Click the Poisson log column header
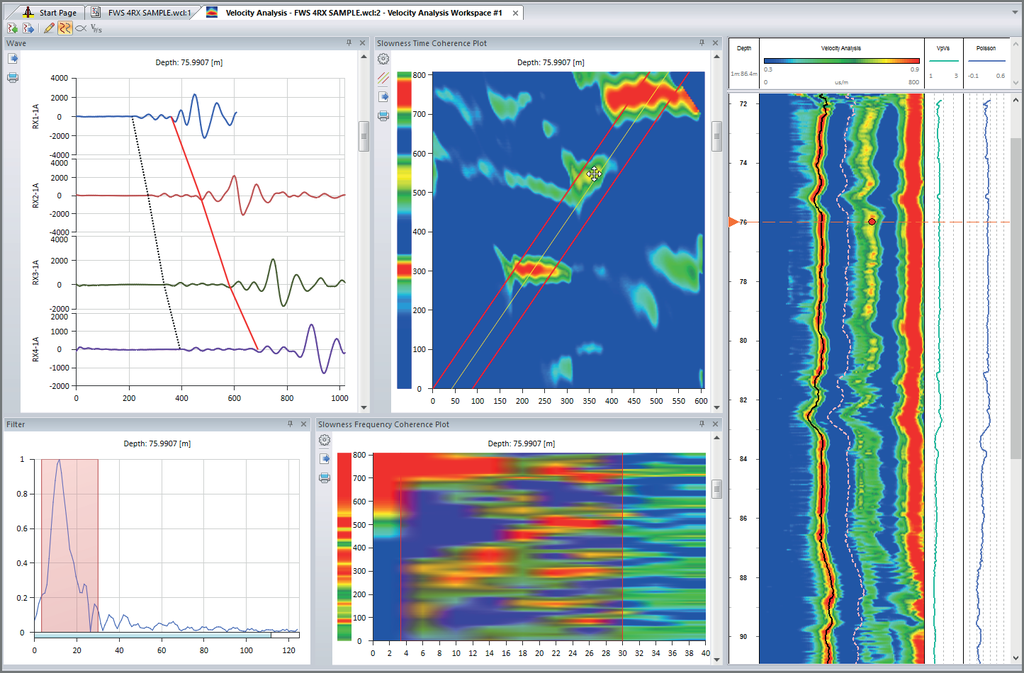The height and width of the screenshot is (673, 1024). click(x=985, y=48)
